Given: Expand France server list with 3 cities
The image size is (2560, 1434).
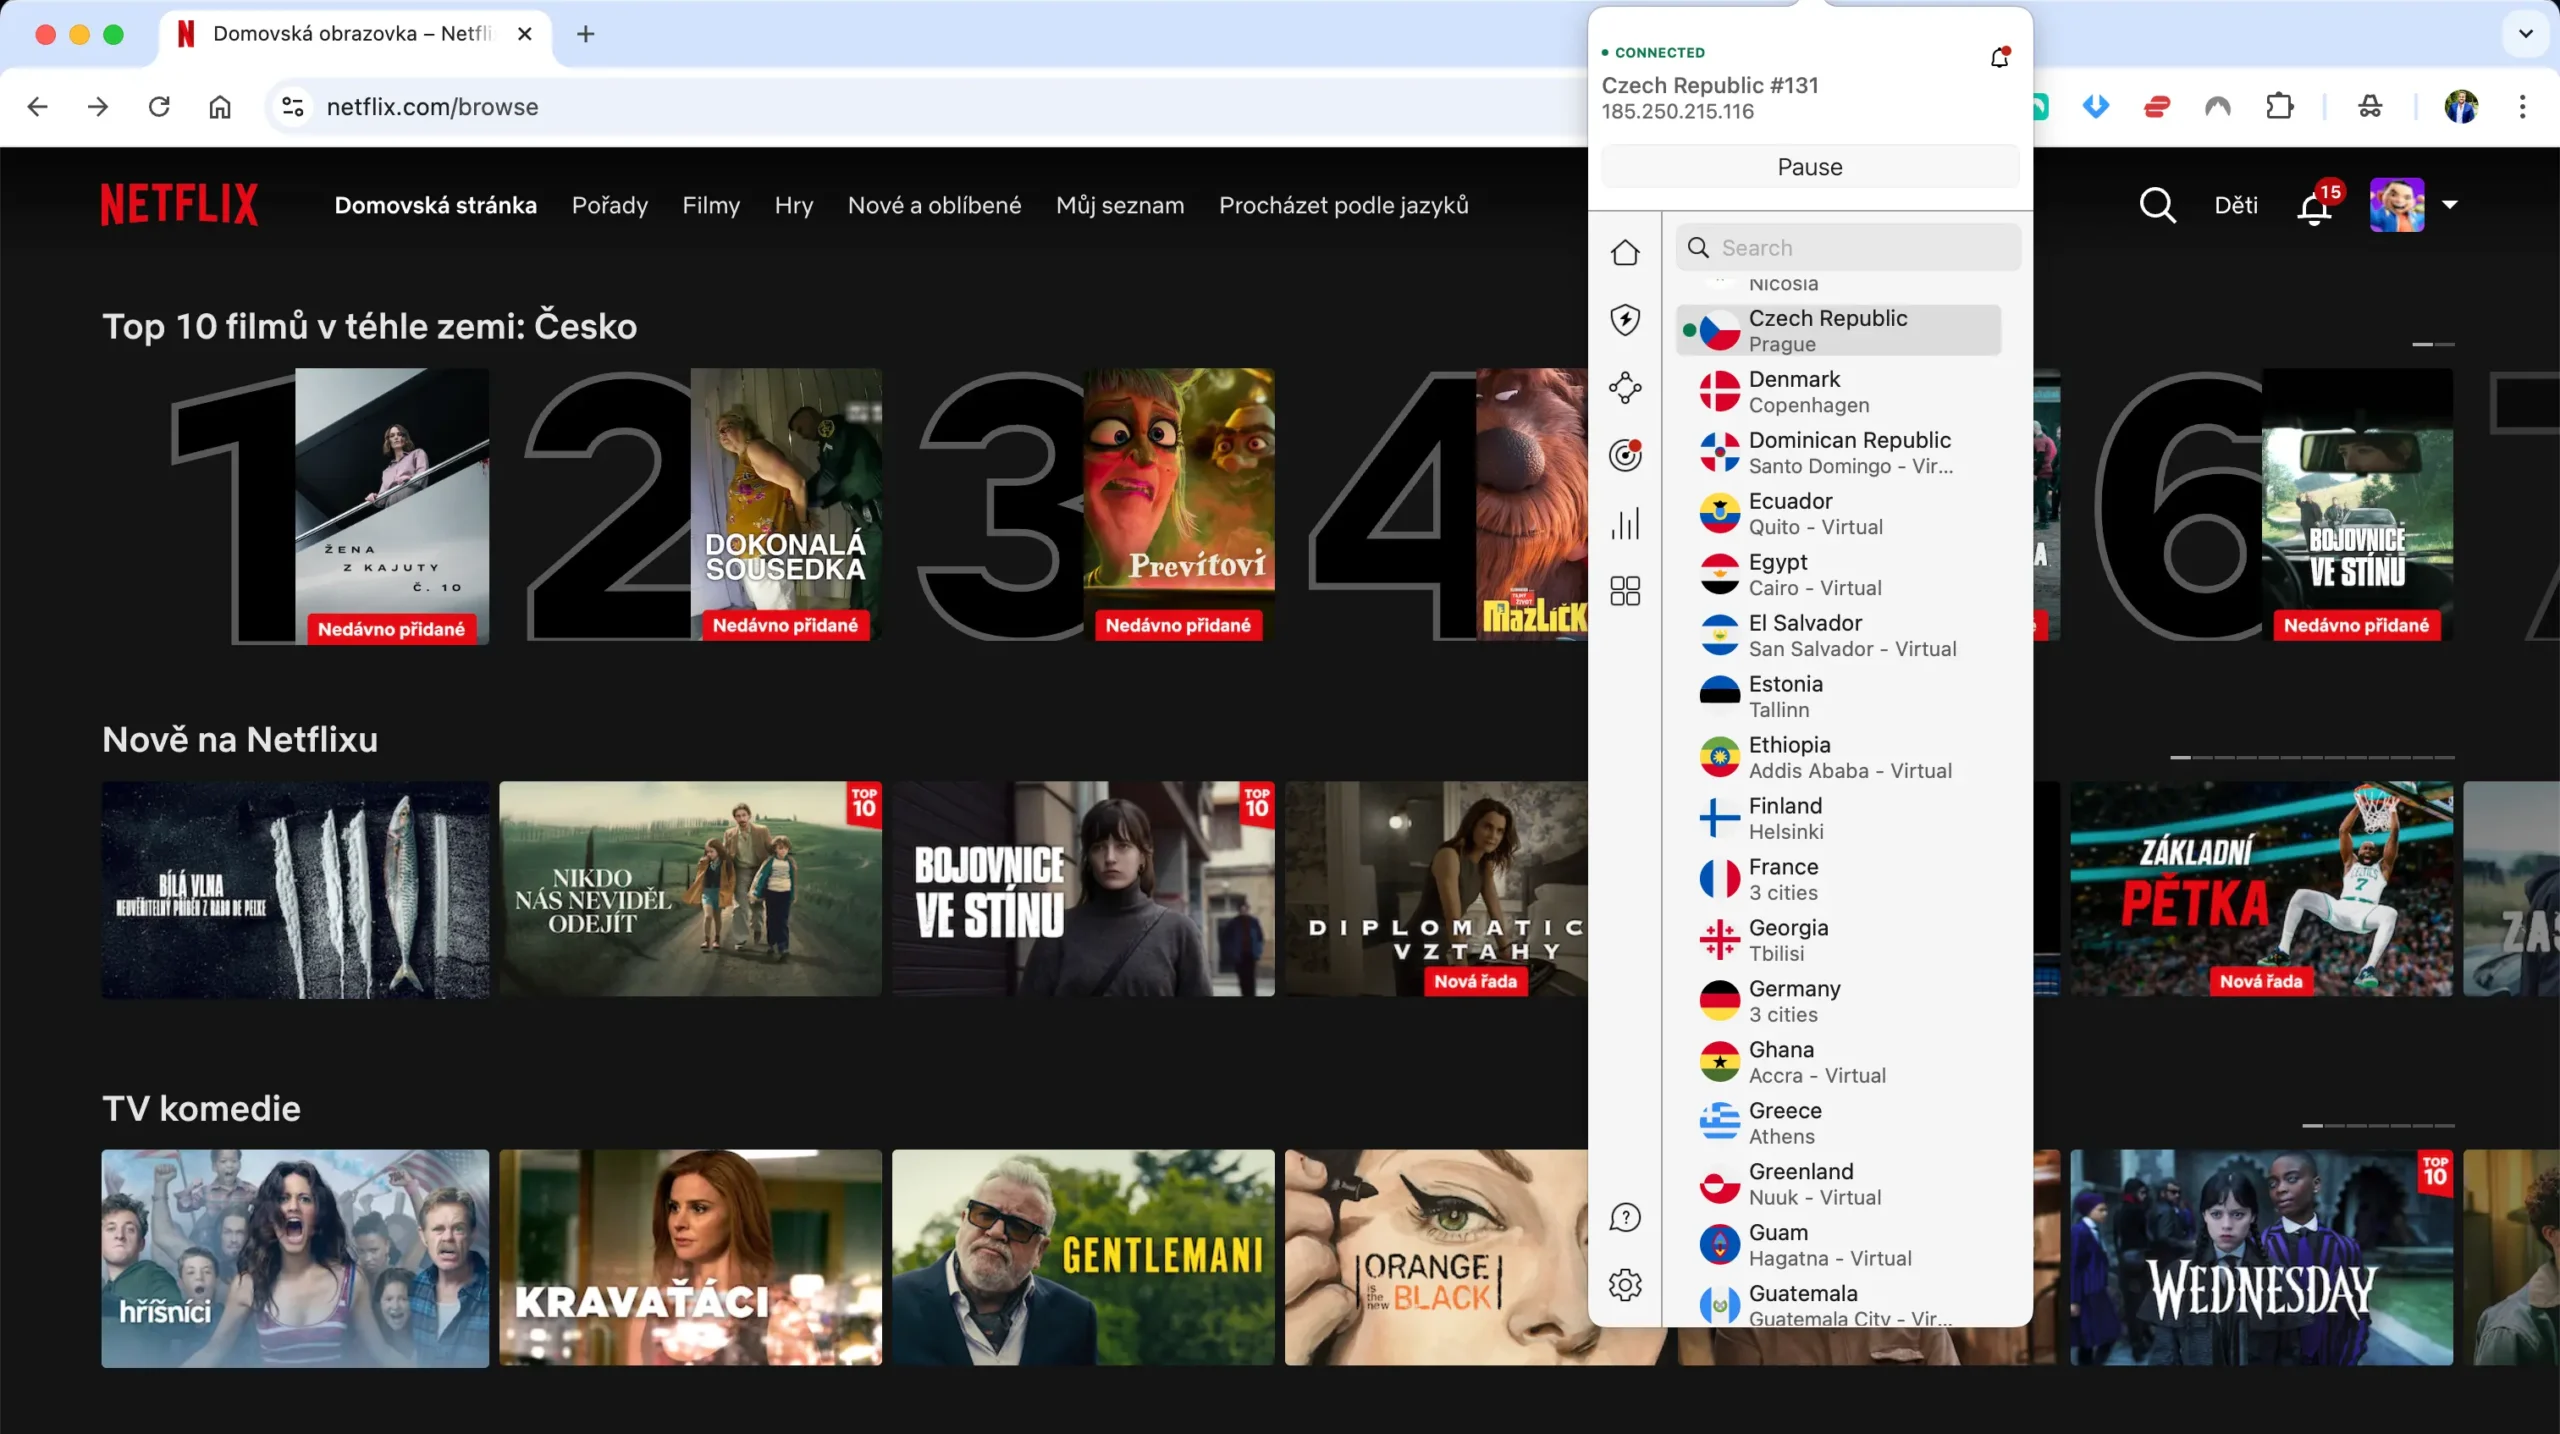Looking at the screenshot, I should coord(1838,878).
